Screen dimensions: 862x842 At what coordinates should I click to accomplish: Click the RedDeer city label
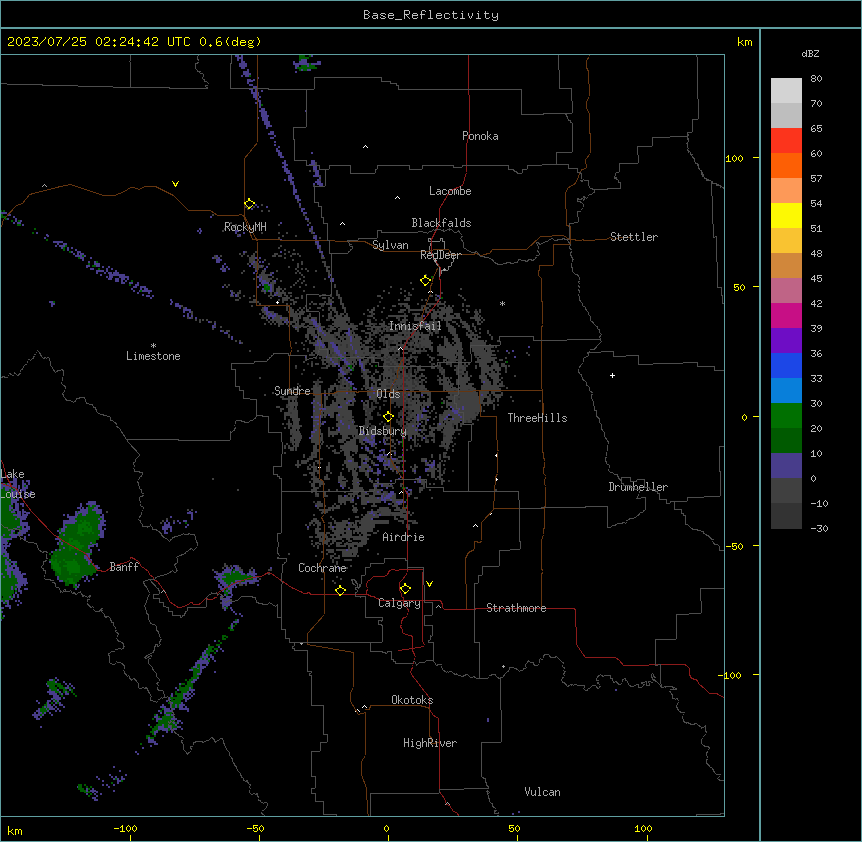(x=440, y=255)
